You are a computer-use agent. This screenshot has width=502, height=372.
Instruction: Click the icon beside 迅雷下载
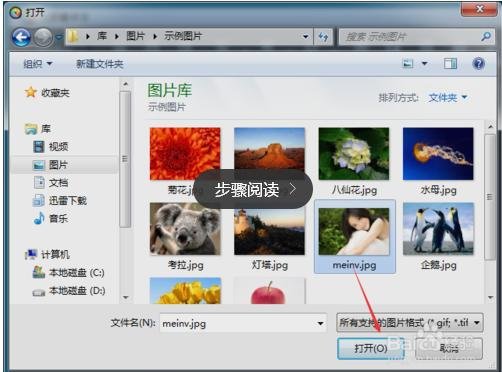(39, 200)
